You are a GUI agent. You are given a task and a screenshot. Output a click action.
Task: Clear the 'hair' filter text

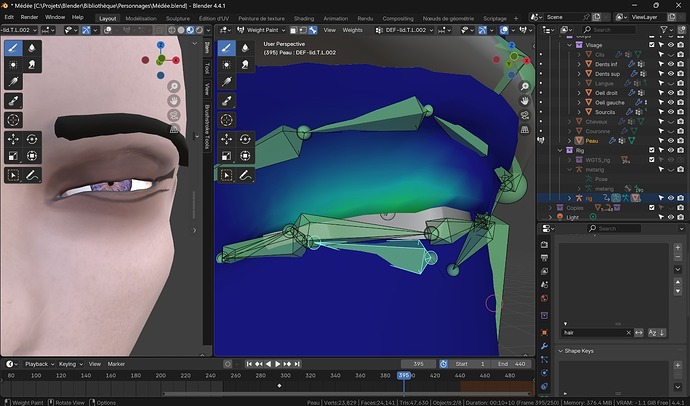(628, 333)
